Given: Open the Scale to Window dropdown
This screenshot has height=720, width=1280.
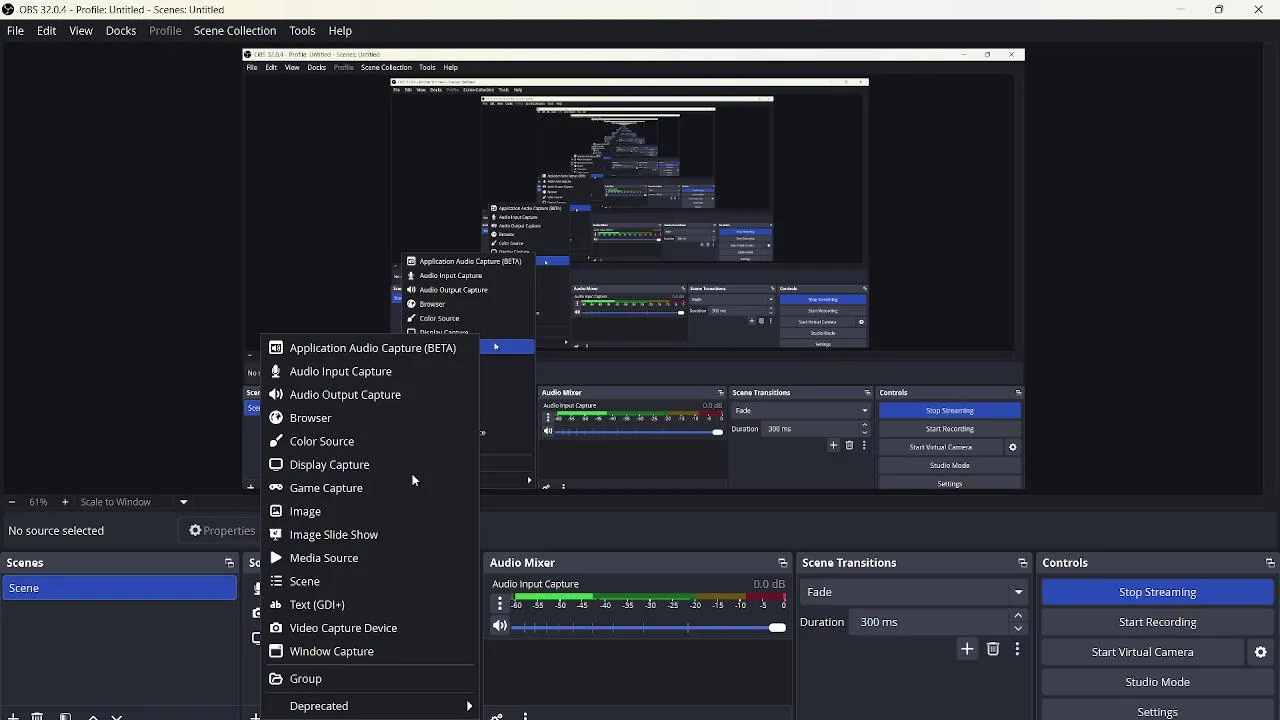Looking at the screenshot, I should point(133,502).
